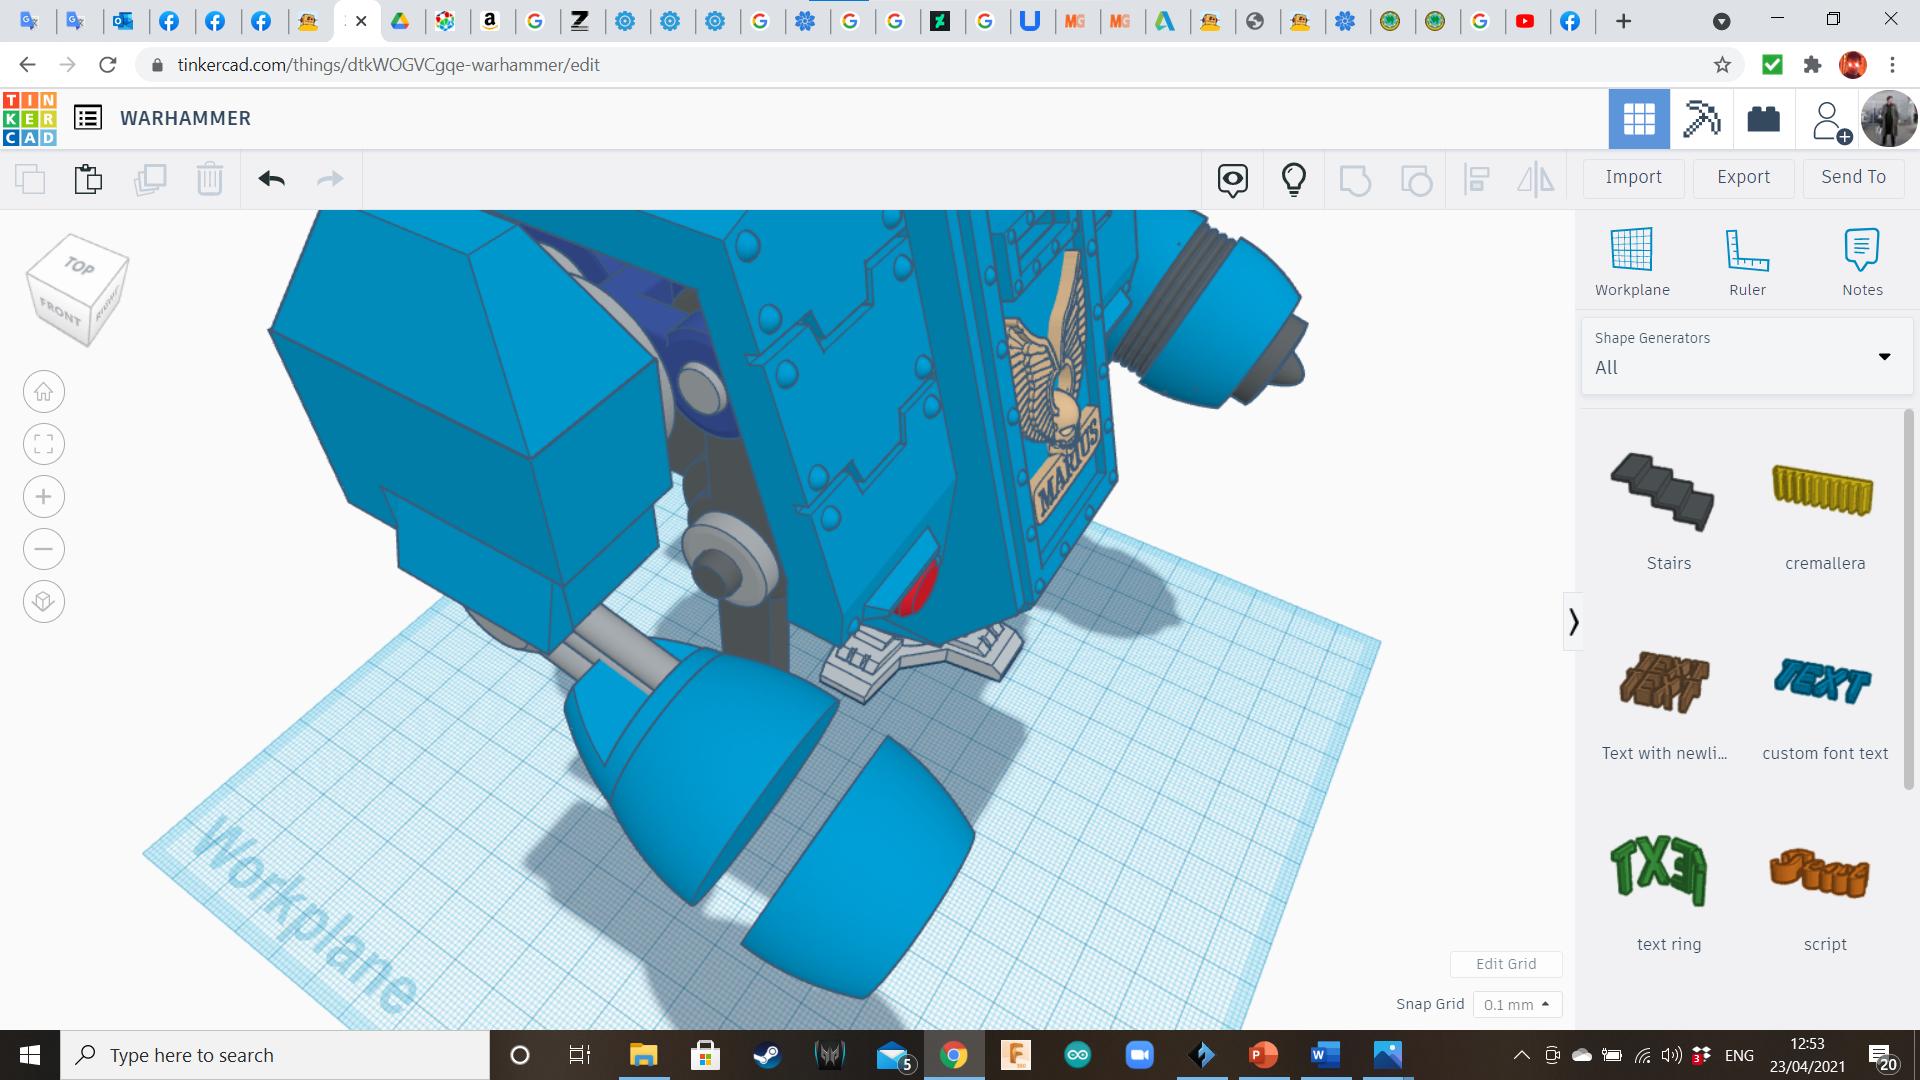Click the Home view button
This screenshot has width=1920, height=1080.
(44, 392)
